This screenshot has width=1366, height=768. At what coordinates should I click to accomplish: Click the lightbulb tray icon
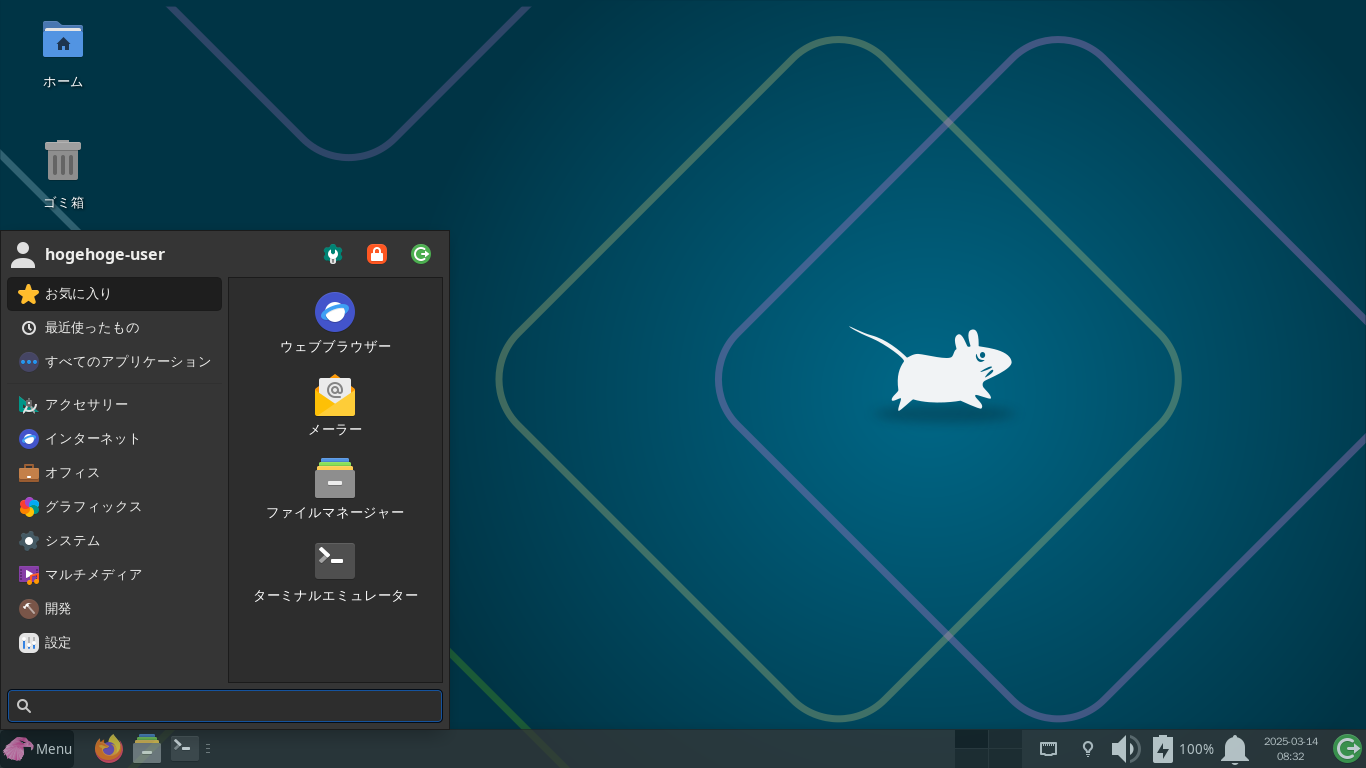[1088, 749]
